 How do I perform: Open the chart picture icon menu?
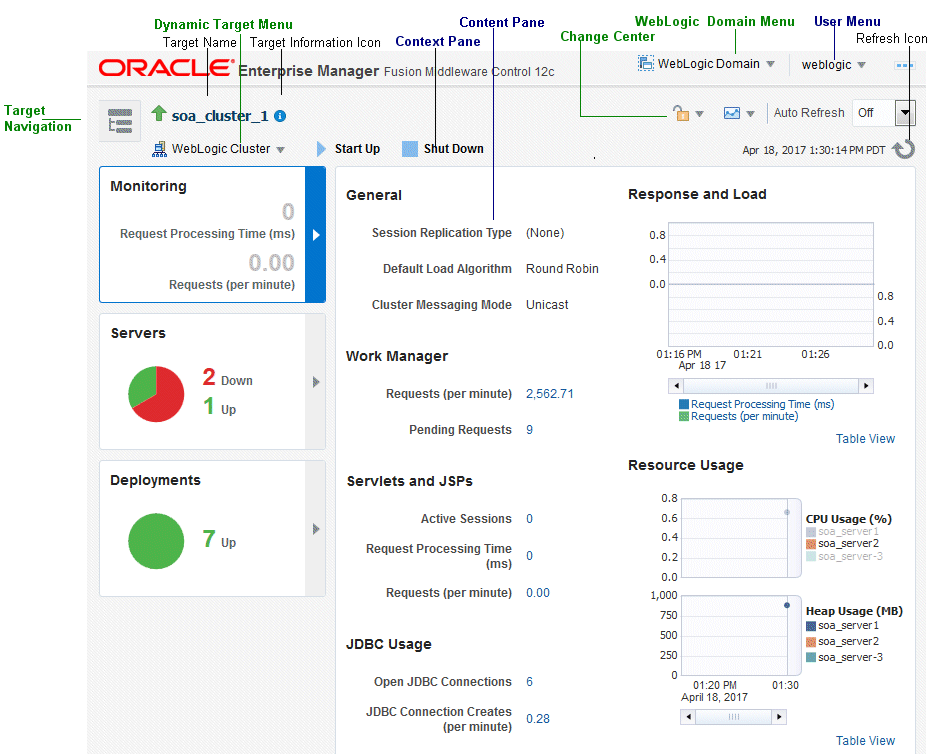tap(732, 113)
